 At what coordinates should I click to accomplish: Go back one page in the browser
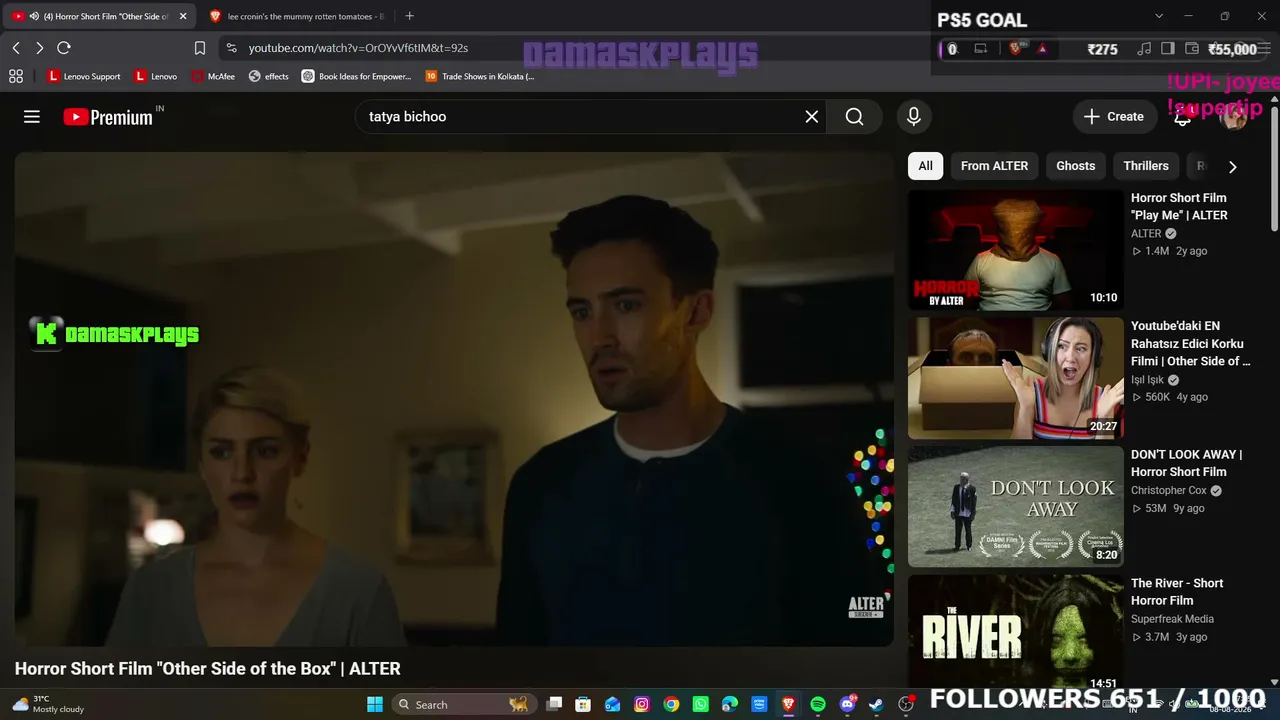point(16,48)
